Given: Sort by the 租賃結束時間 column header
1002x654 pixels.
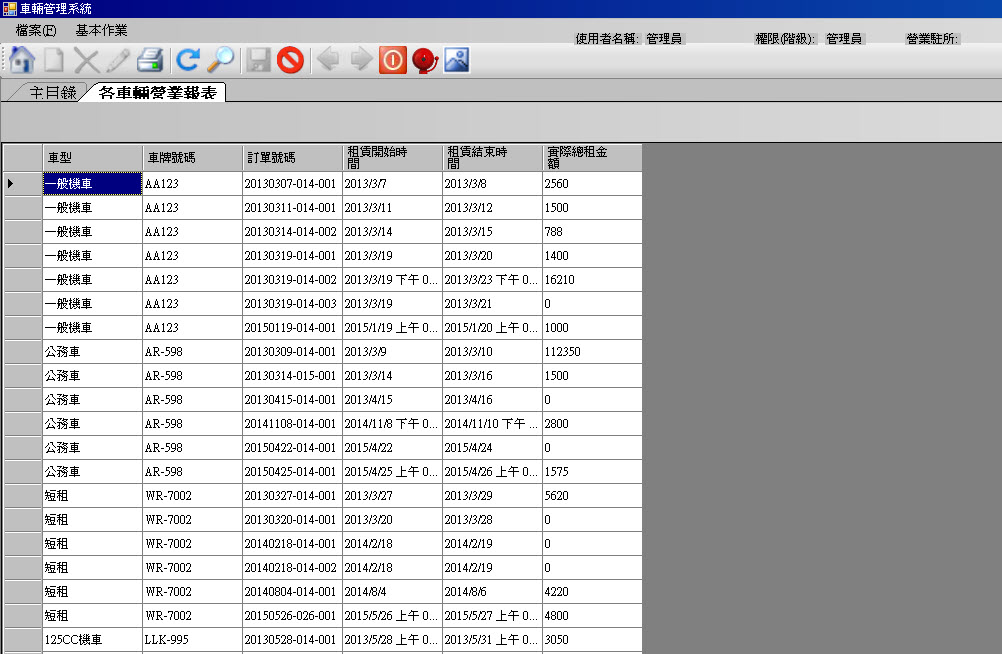Looking at the screenshot, I should [x=493, y=157].
